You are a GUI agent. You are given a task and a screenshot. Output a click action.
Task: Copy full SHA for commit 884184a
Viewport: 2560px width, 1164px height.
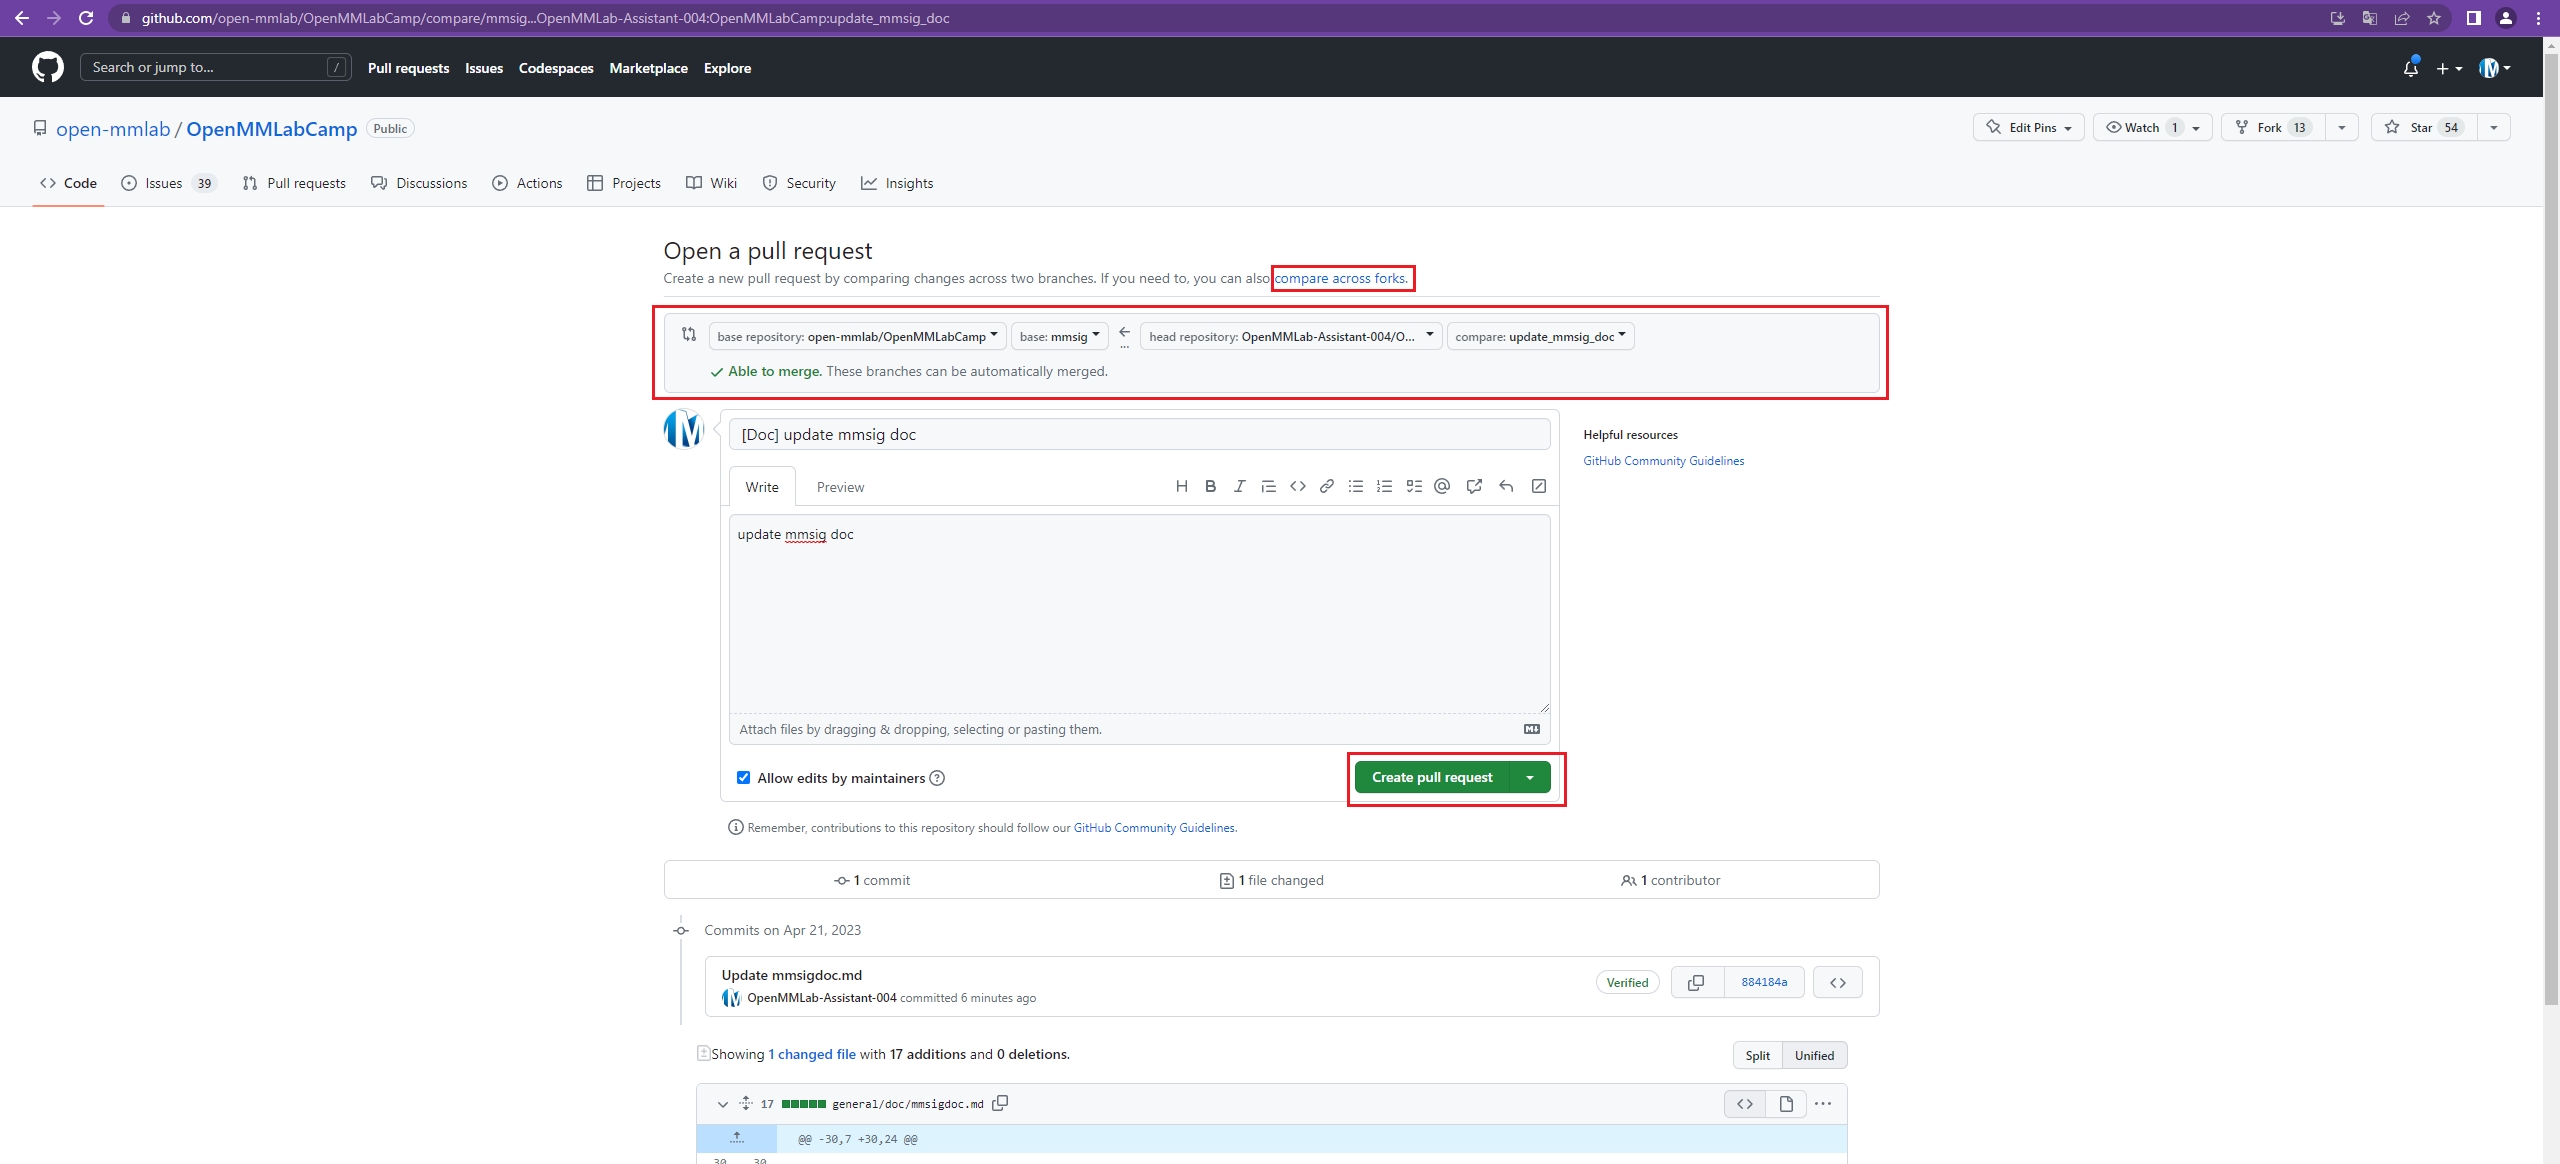pyautogui.click(x=1696, y=982)
